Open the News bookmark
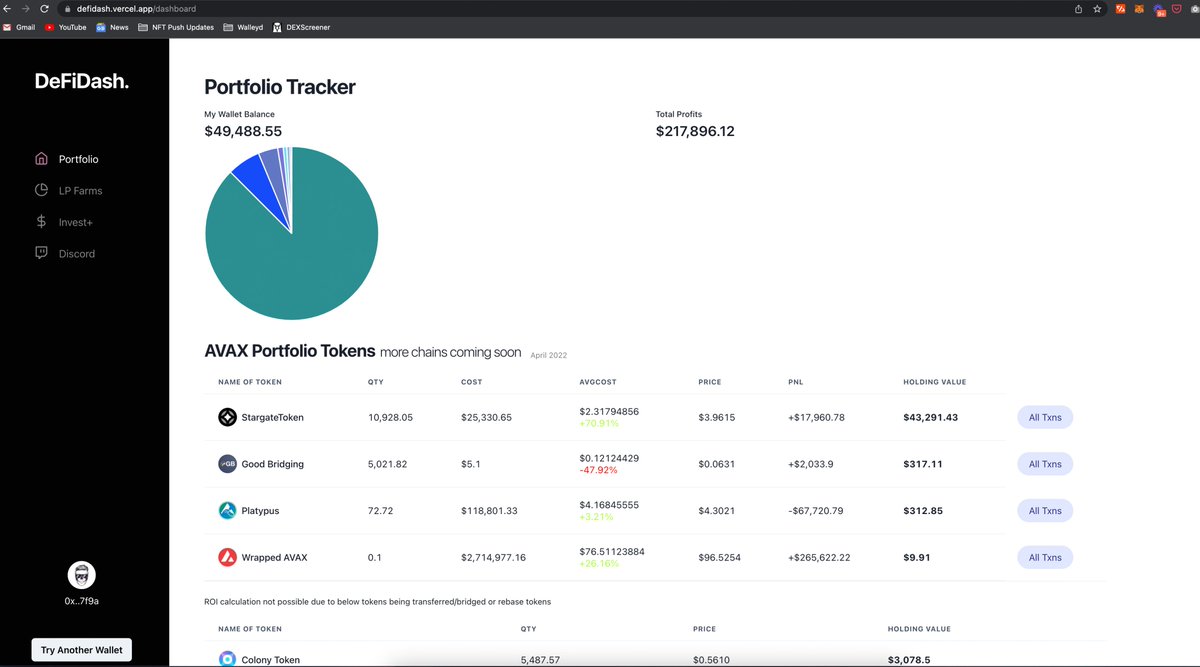Image resolution: width=1200 pixels, height=667 pixels. 113,27
